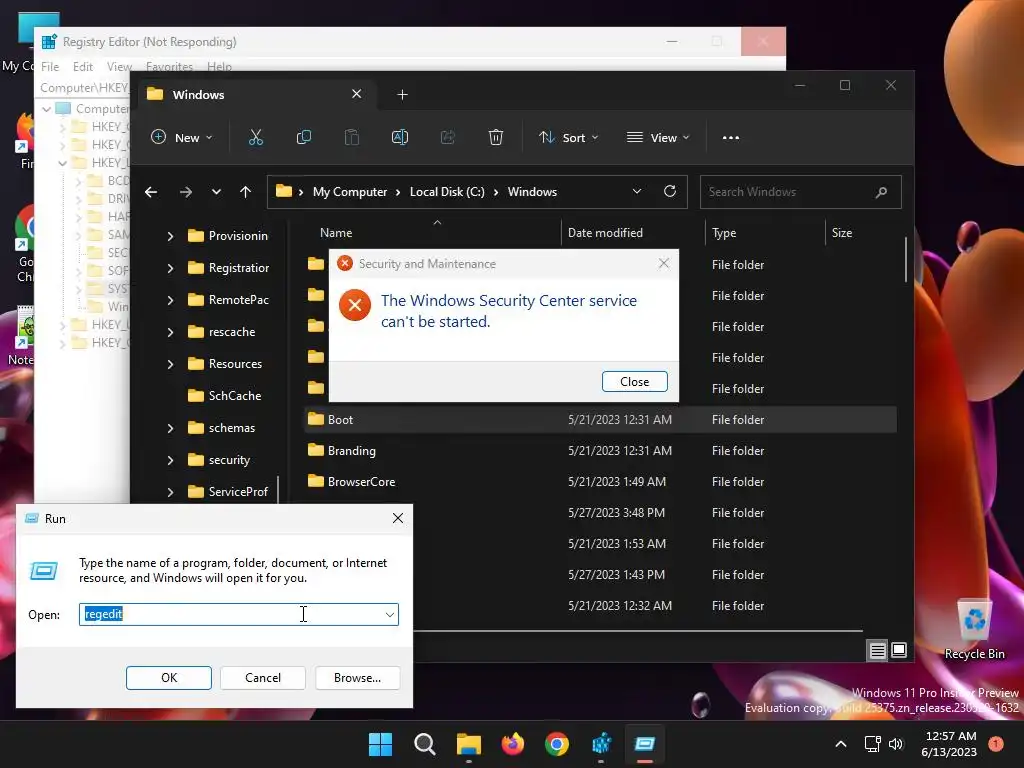The image size is (1024, 768).
Task: Dismiss Security and Maintenance dialog with X
Action: click(x=664, y=263)
